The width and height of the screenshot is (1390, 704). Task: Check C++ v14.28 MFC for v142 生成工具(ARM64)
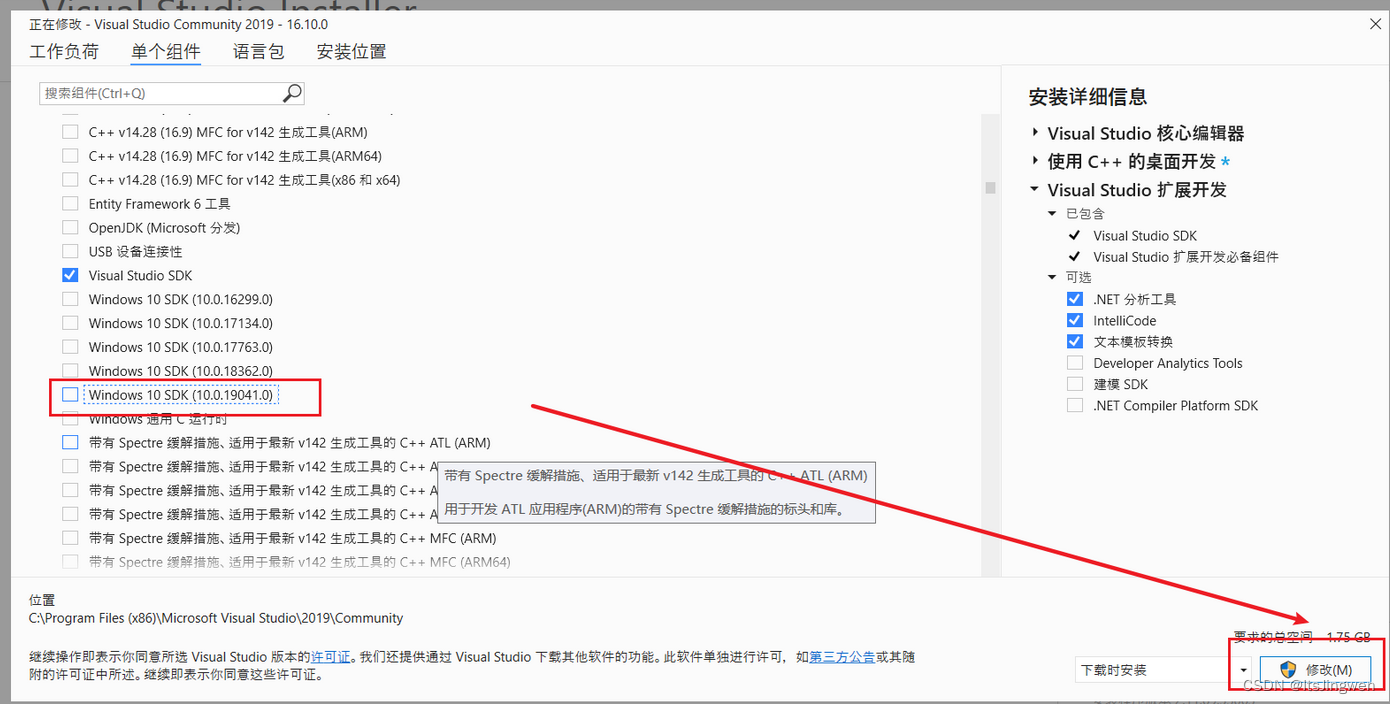pos(70,156)
